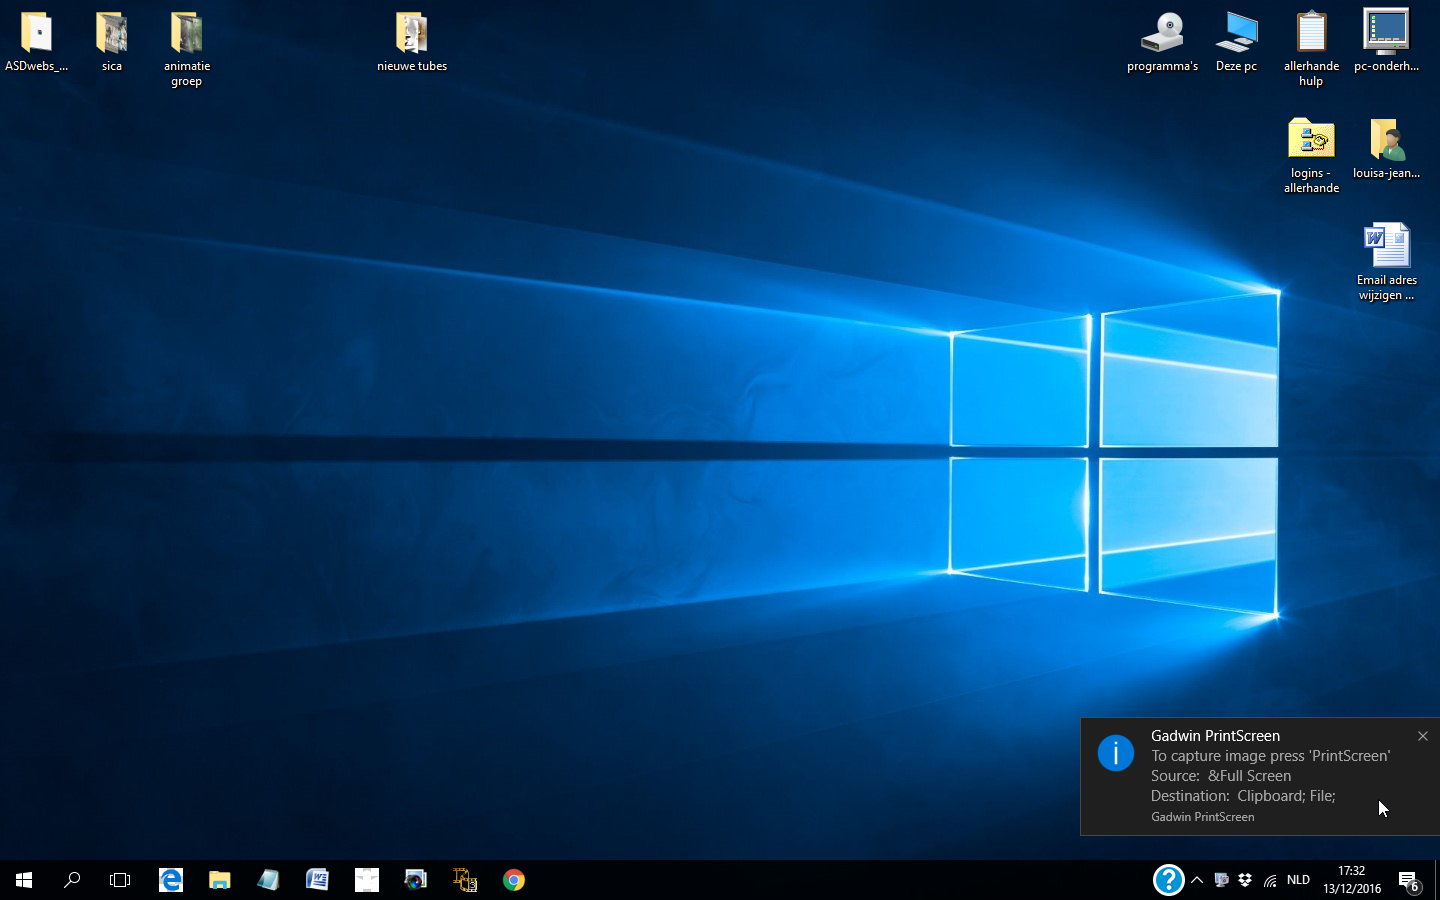Show hidden tray icons with the chevron

click(x=1197, y=880)
